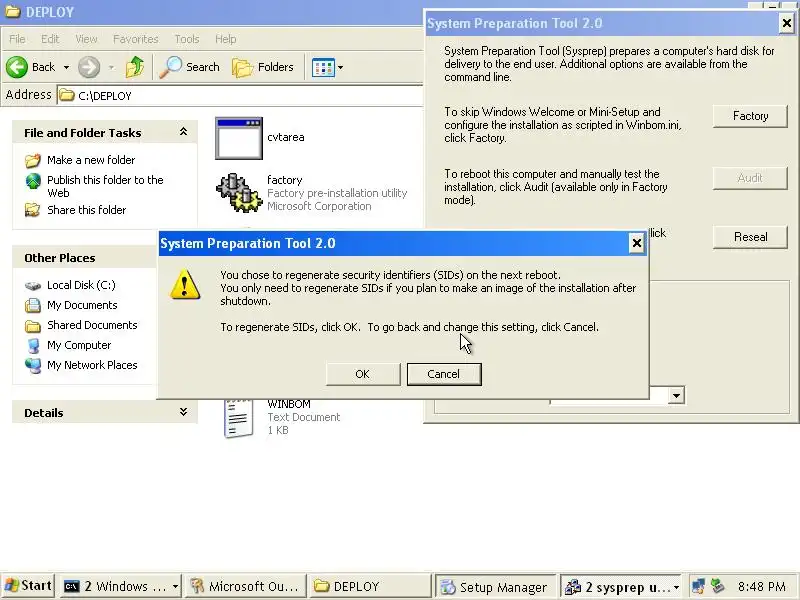Open the Help menu
This screenshot has height=600, width=800.
pyautogui.click(x=226, y=39)
